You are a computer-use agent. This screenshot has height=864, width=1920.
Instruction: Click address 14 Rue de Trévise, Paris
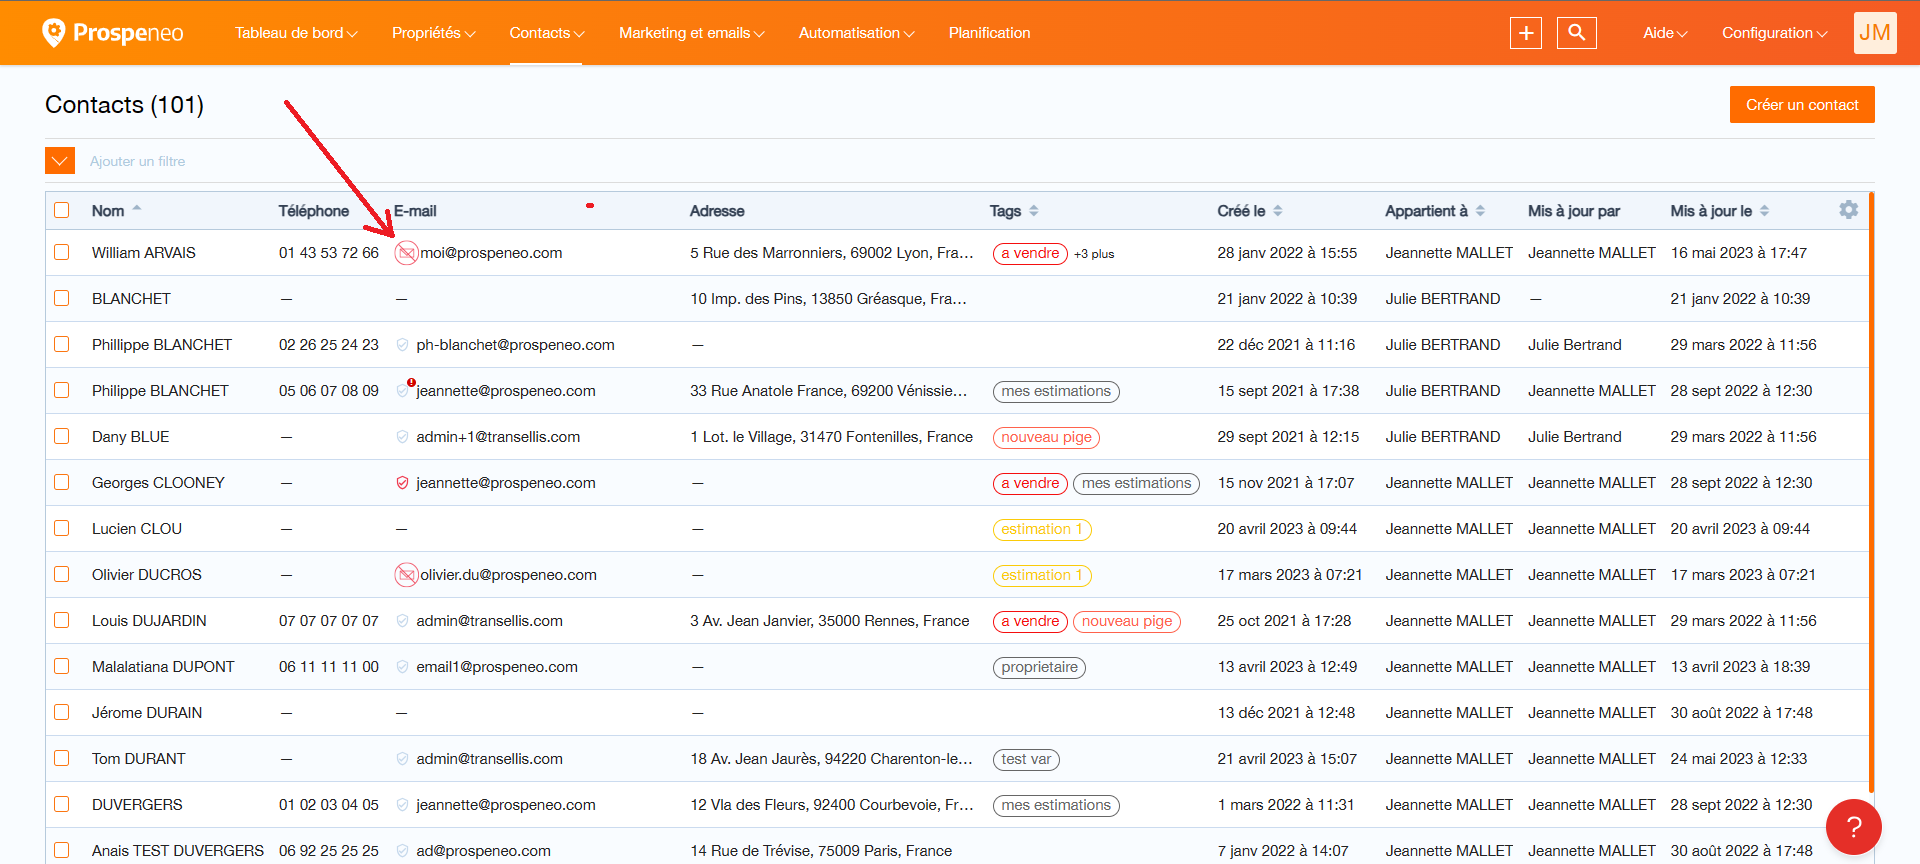pyautogui.click(x=821, y=851)
